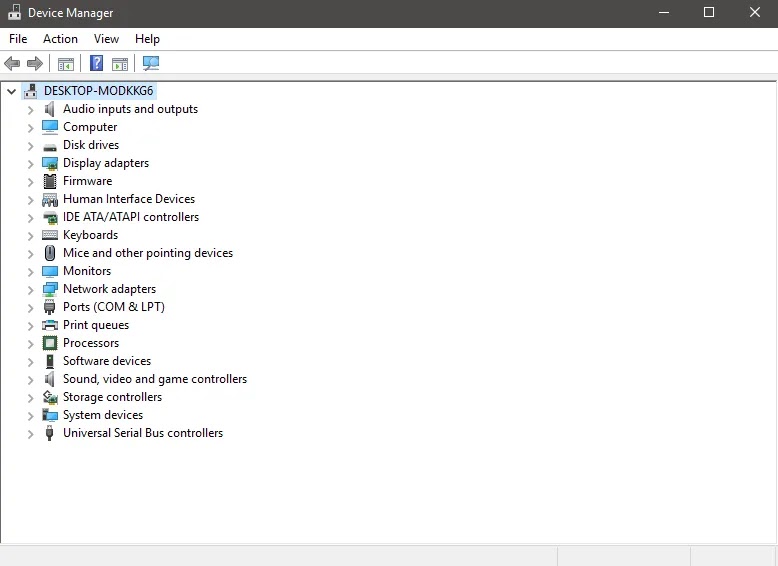778x566 pixels.
Task: Select the IDE ATA/ATAPI controllers label
Action: point(130,217)
